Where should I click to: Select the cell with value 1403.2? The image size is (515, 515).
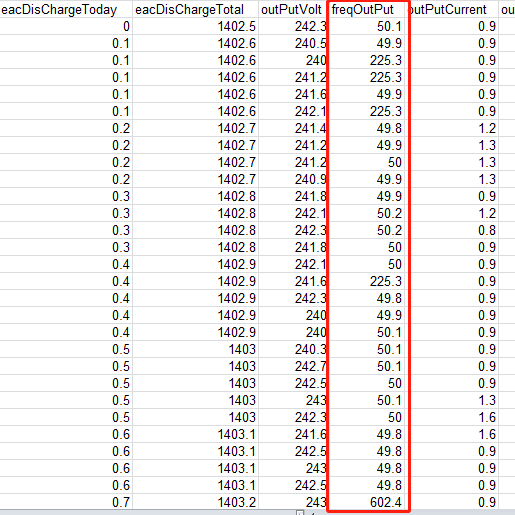coord(195,502)
